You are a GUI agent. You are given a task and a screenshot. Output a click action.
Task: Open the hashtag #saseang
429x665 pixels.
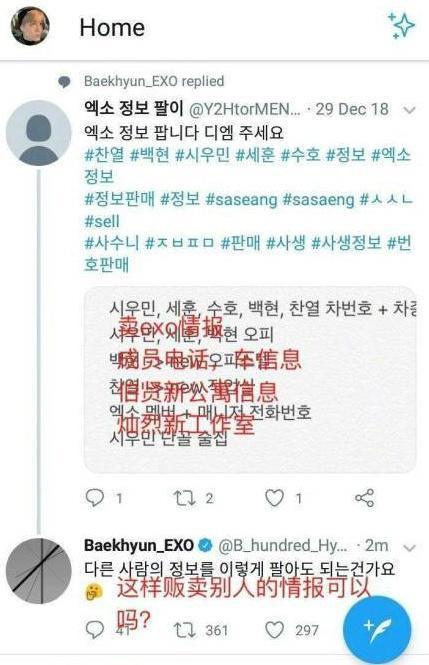241,199
